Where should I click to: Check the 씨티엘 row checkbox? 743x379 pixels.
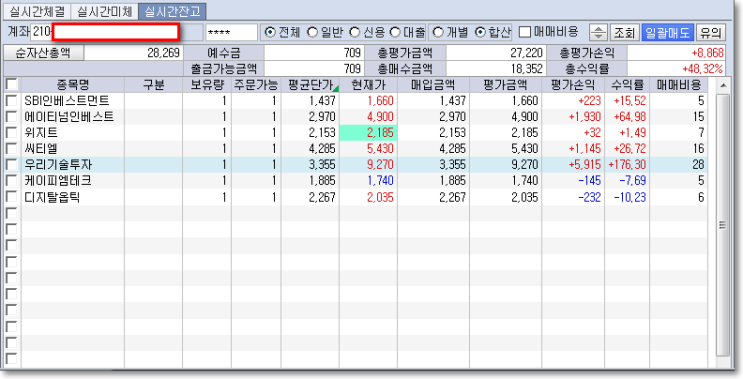point(11,149)
